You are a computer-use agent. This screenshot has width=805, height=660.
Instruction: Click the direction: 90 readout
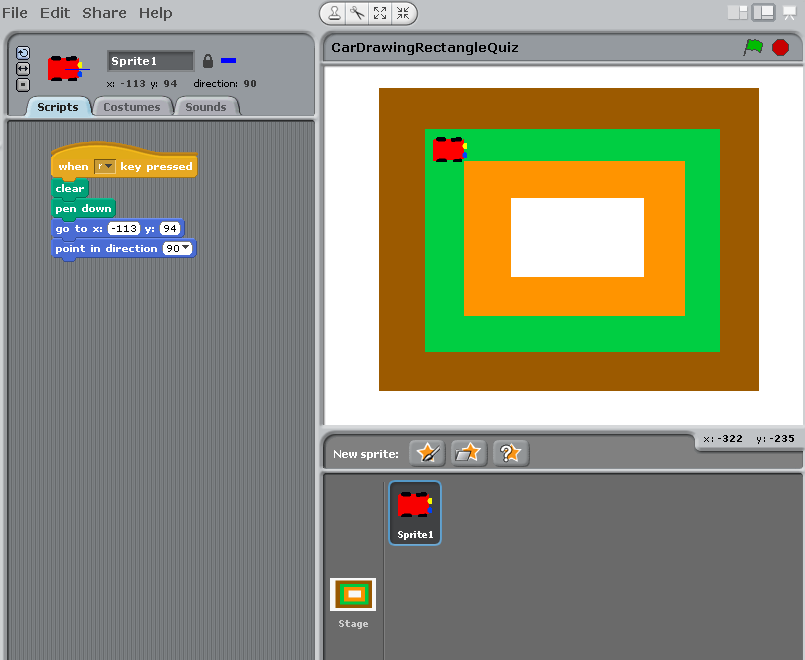coord(225,84)
